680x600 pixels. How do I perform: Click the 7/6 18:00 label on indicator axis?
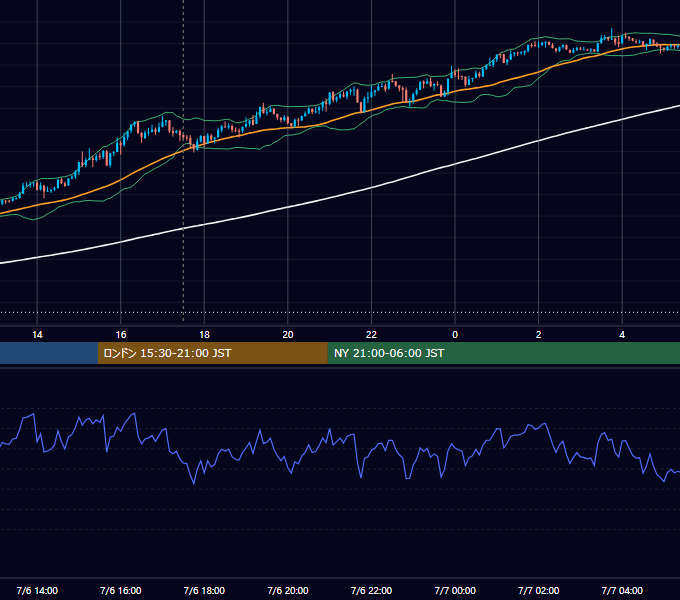[x=204, y=590]
